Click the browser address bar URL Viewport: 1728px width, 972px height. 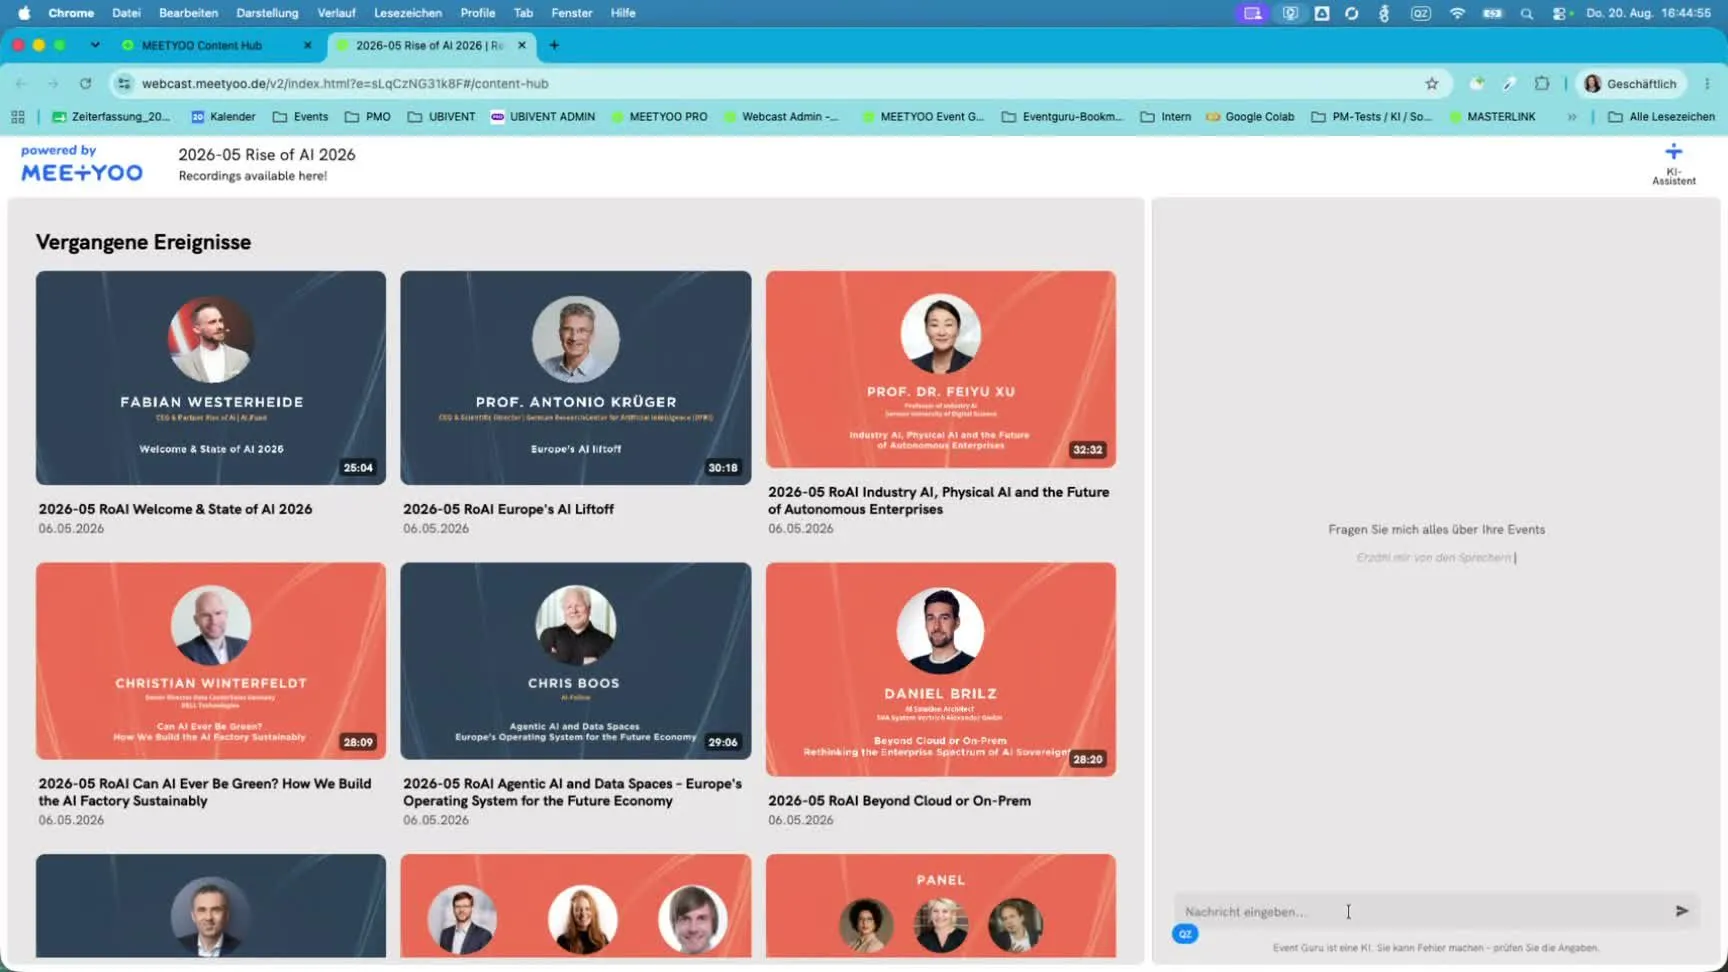tap(345, 84)
